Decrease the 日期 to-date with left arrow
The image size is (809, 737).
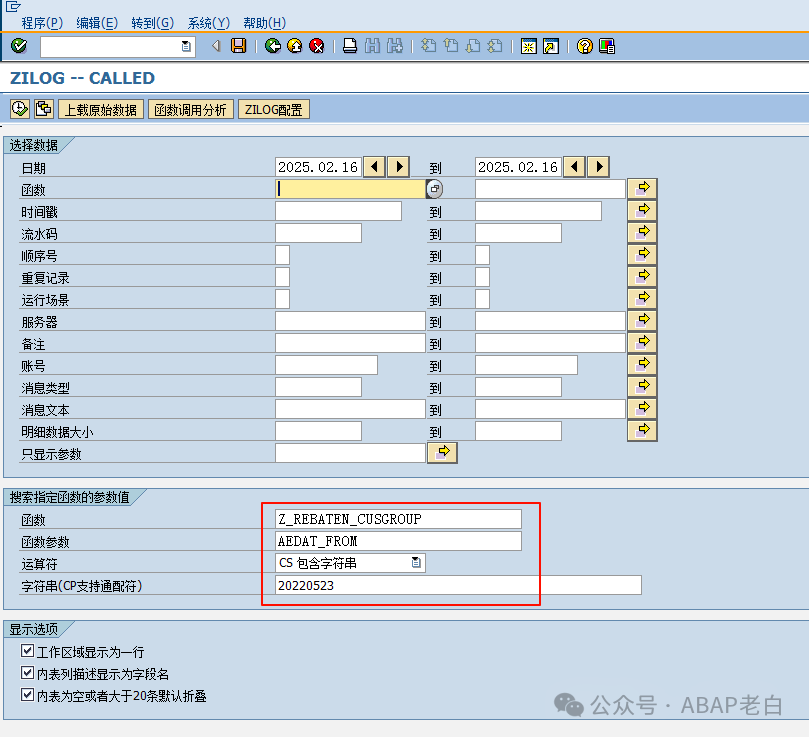pos(574,167)
